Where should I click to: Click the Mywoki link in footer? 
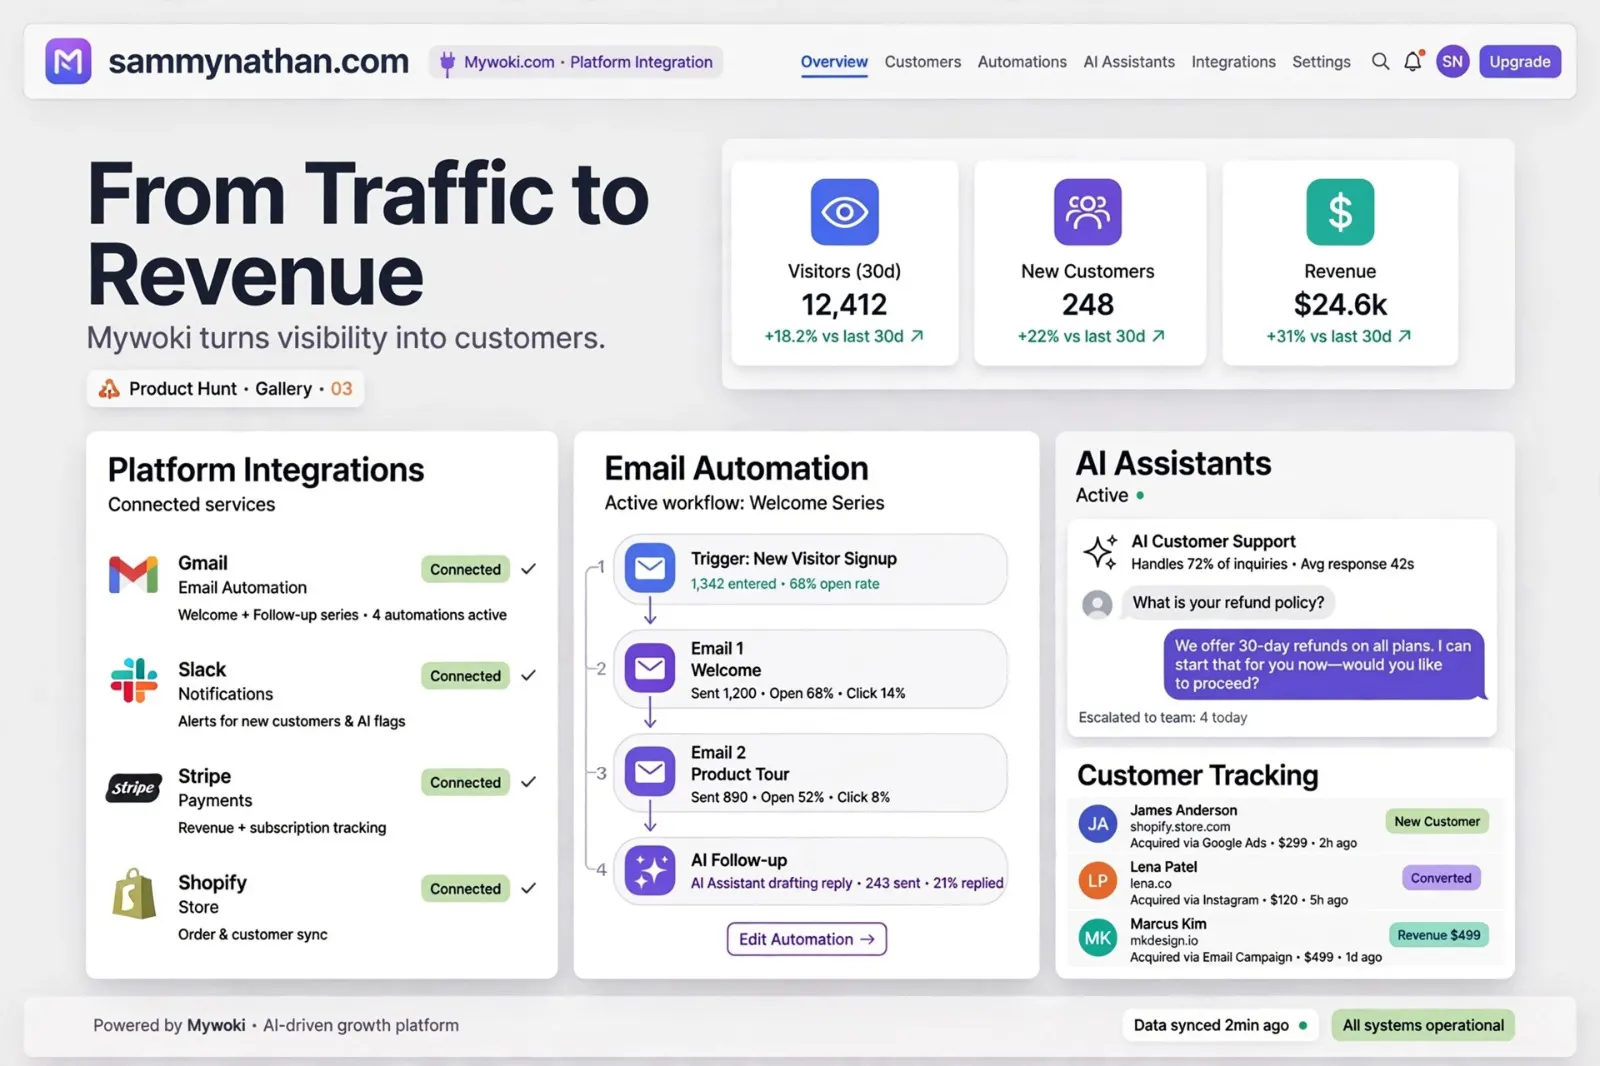point(216,1025)
